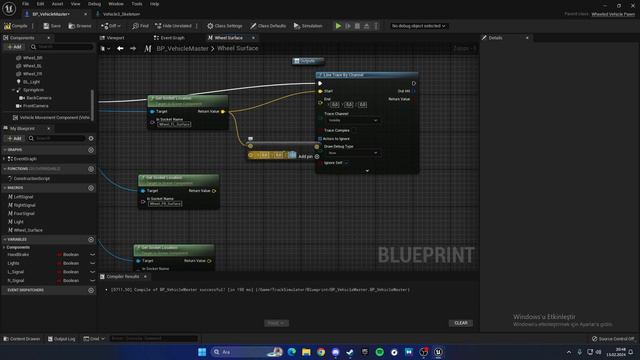The image size is (640, 360).
Task: Add event dispatcher via plus icon
Action: pyautogui.click(x=91, y=290)
